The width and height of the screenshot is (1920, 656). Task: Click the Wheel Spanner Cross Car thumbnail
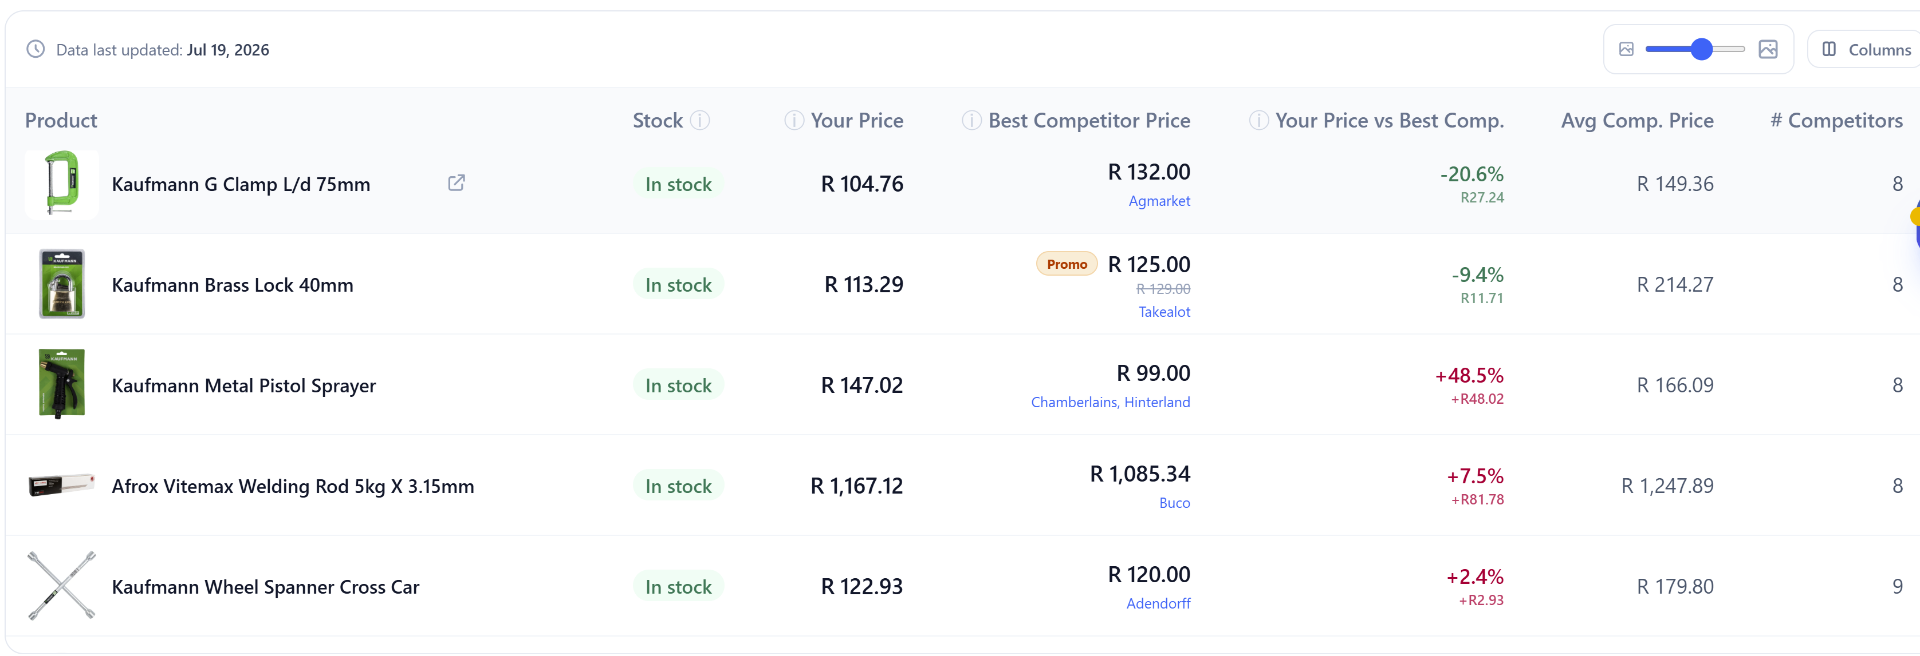pos(62,586)
